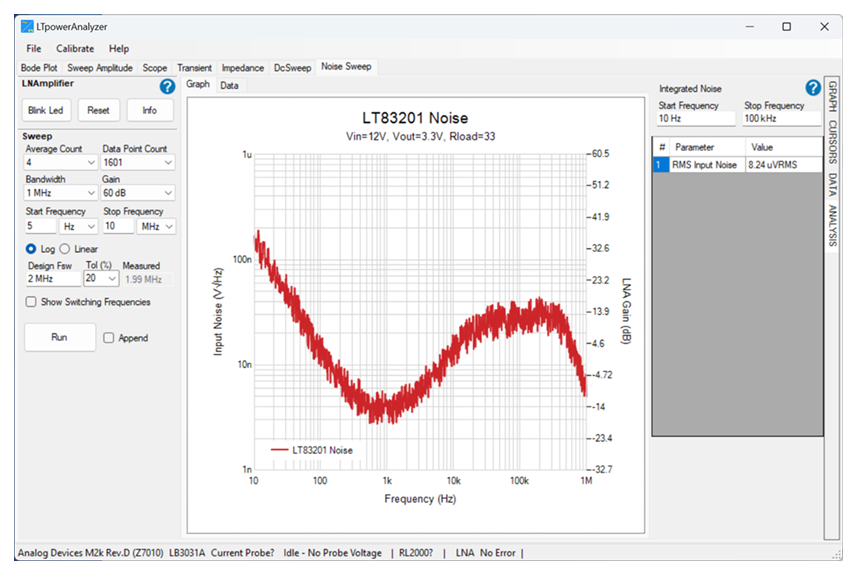Viewport: 857px width, 577px height.
Task: Open help for Integrated Noise panel
Action: (x=813, y=87)
